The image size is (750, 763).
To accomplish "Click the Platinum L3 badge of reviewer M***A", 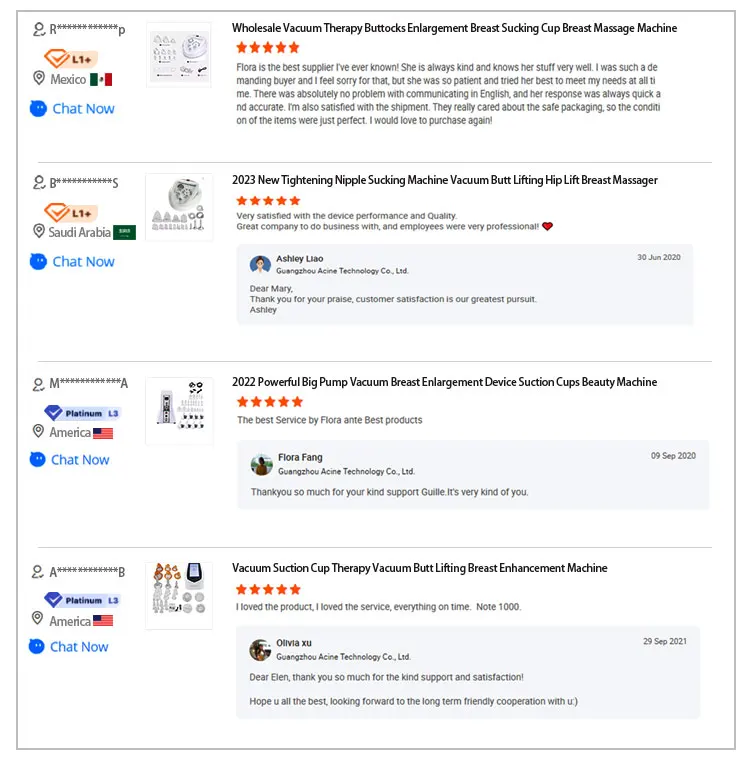I will [x=82, y=413].
